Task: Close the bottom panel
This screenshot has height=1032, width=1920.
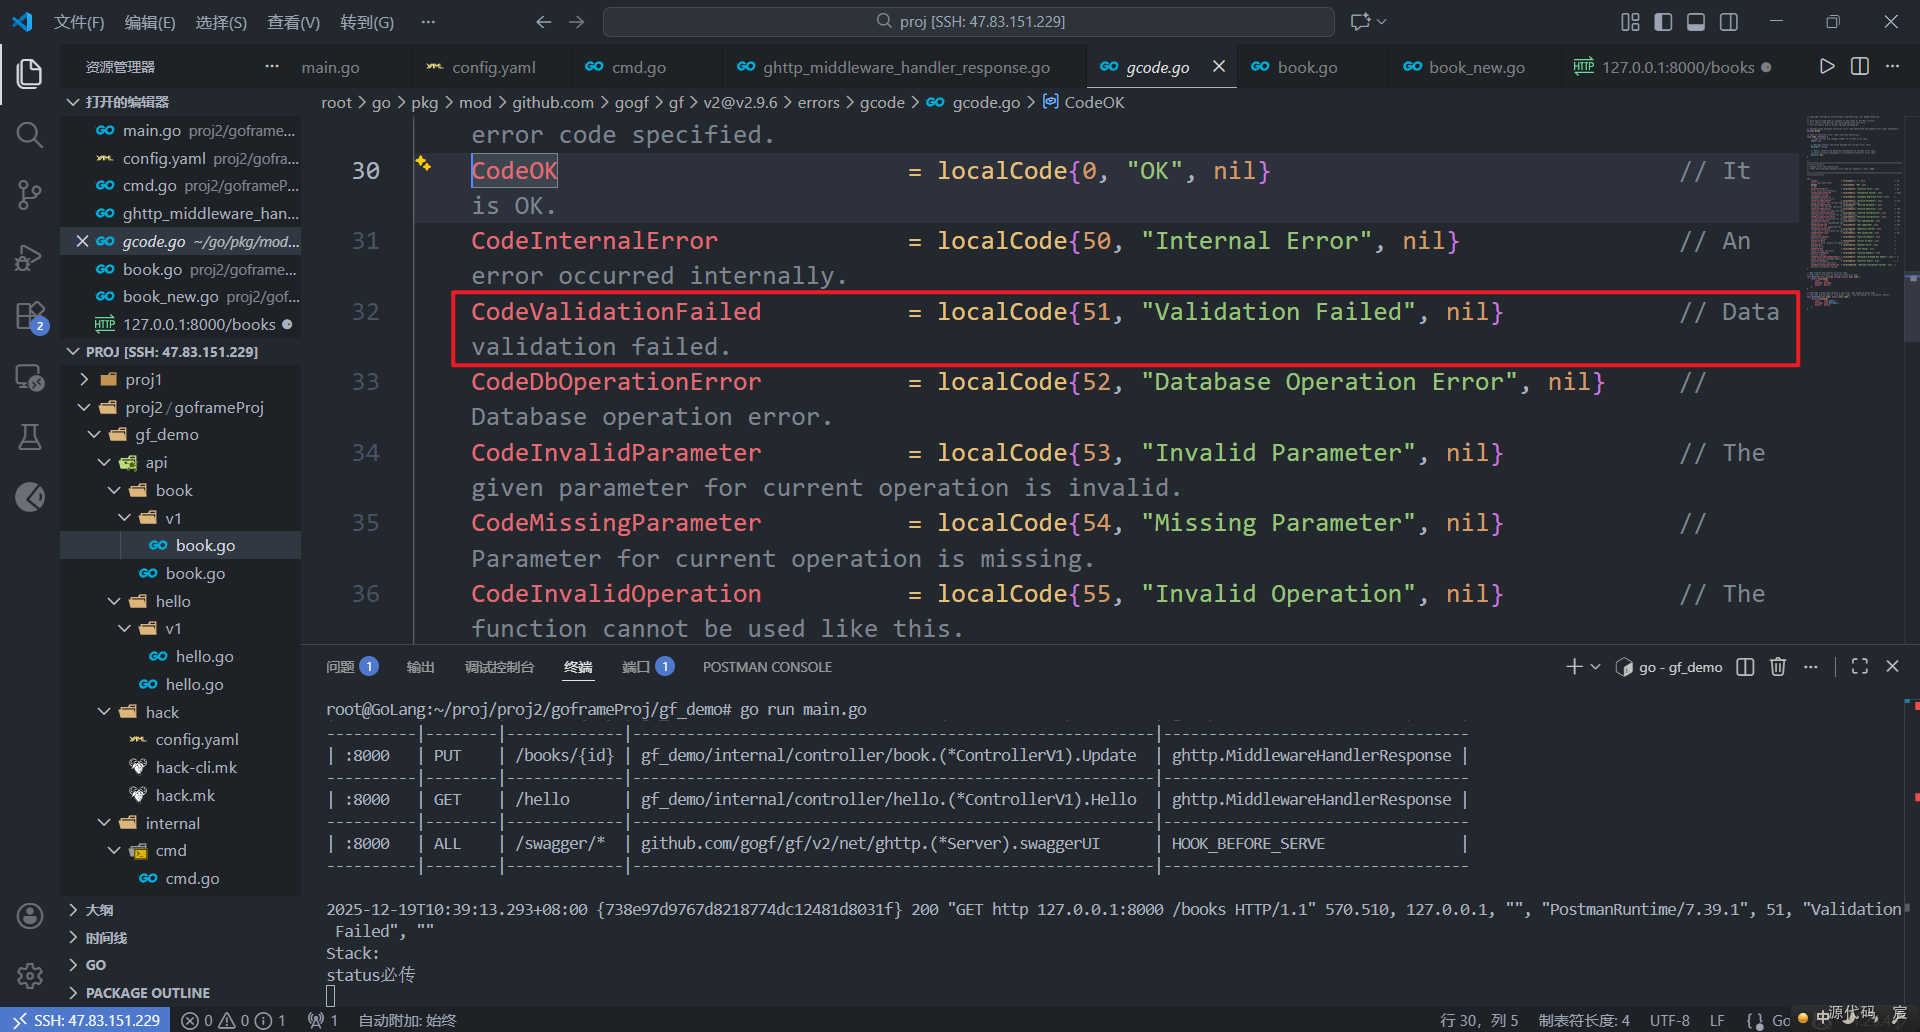Action: [1892, 667]
